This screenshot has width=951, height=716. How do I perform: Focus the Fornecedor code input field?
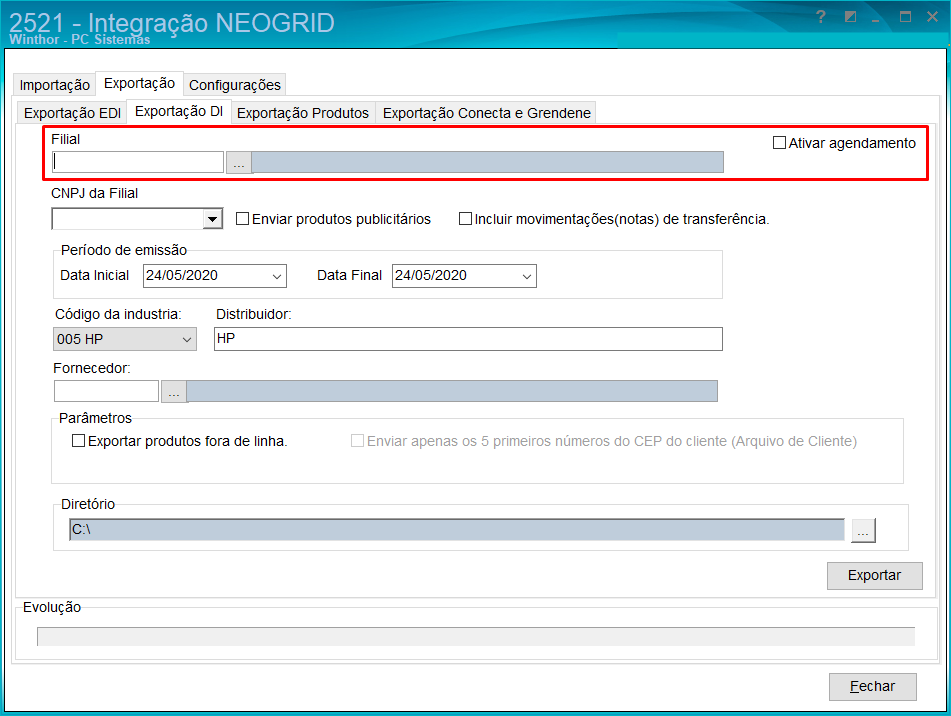106,391
